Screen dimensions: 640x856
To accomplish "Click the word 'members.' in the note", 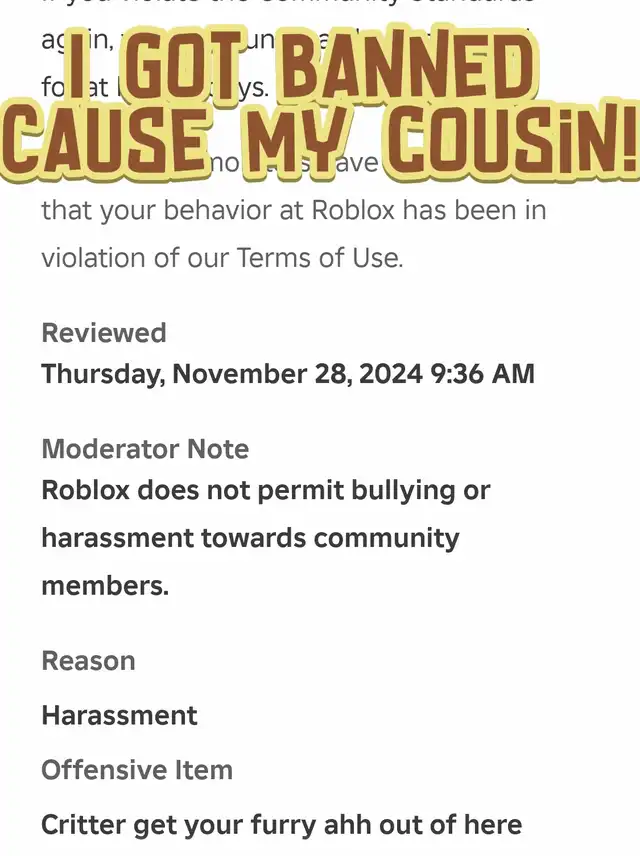I will 105,586.
